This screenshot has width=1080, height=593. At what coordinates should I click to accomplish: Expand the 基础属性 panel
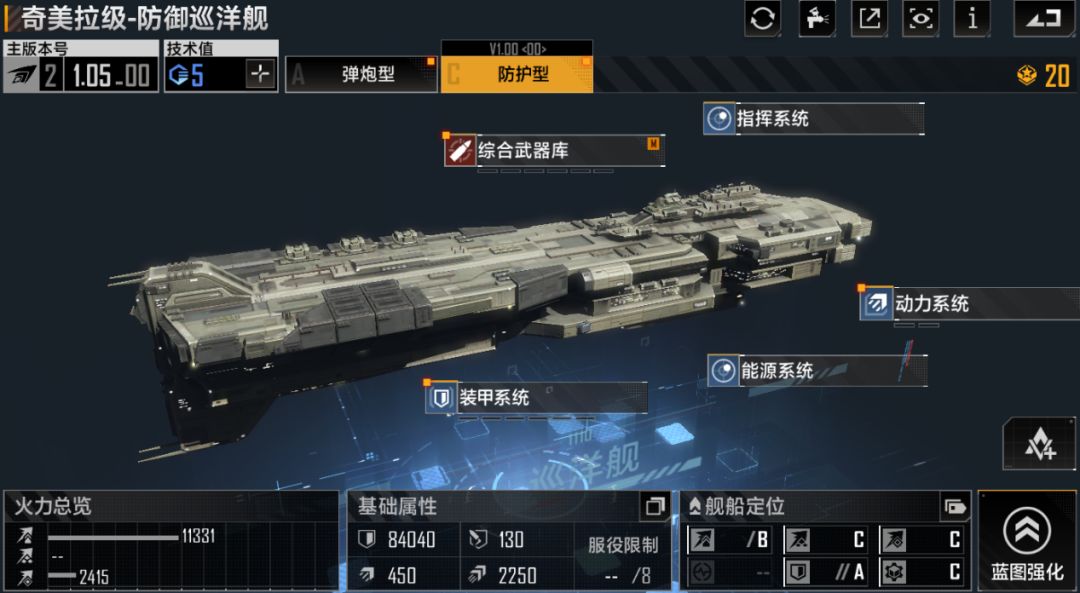click(654, 507)
